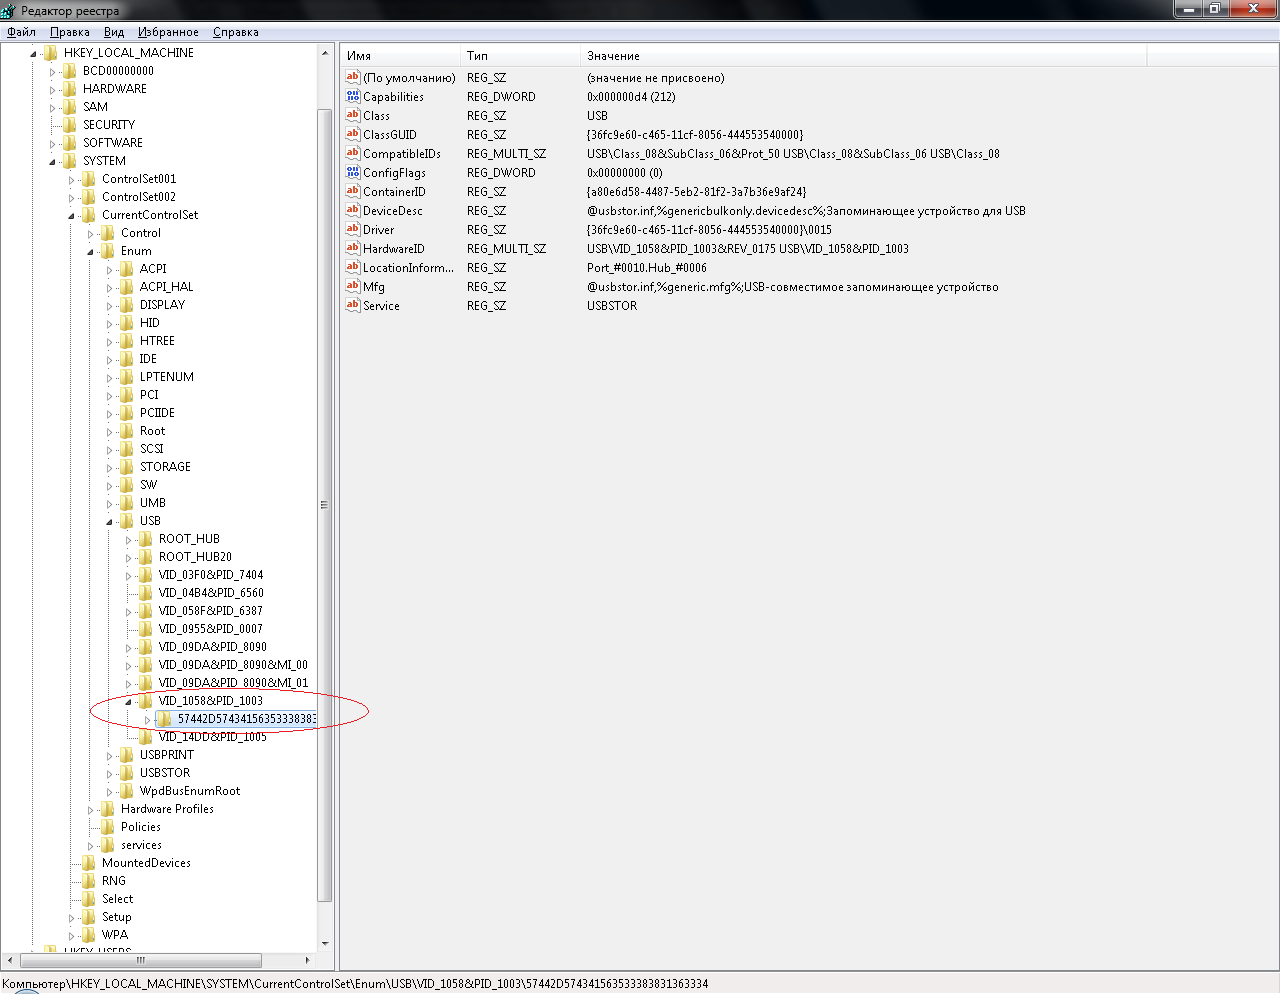The height and width of the screenshot is (994, 1280).
Task: Click the Registry Editor title bar icon
Action: click(9, 11)
